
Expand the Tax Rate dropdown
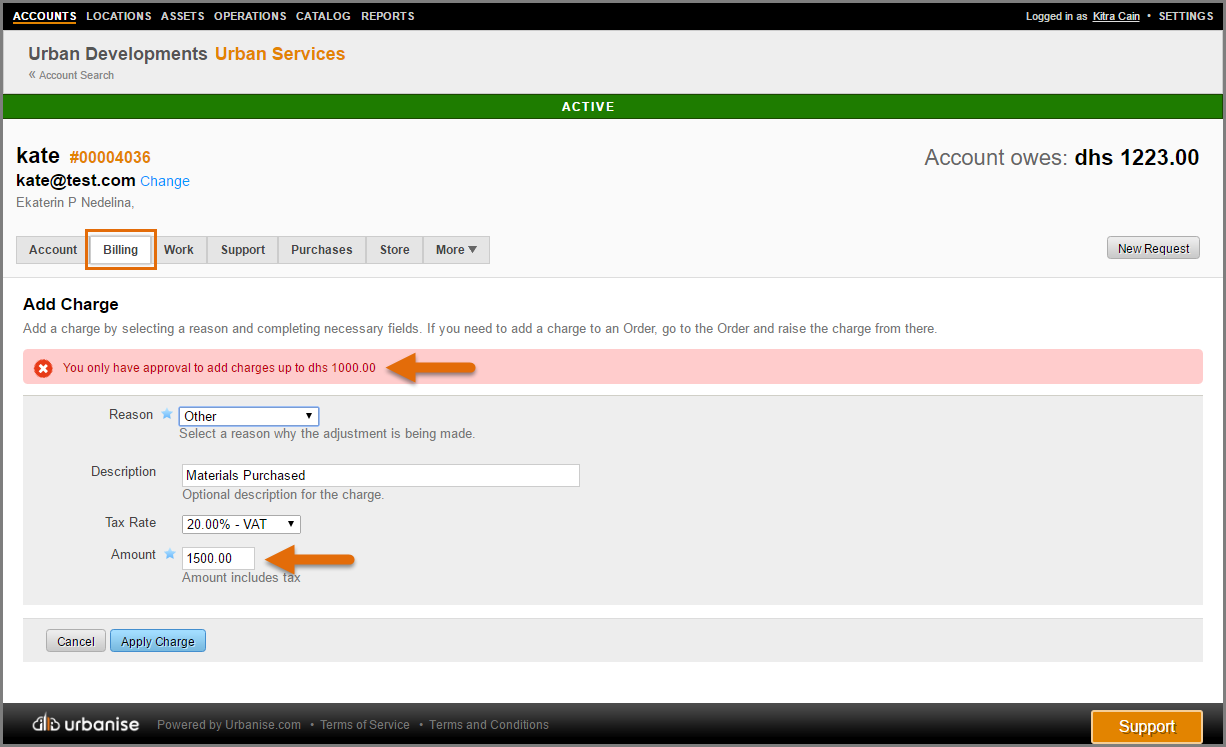(x=241, y=524)
